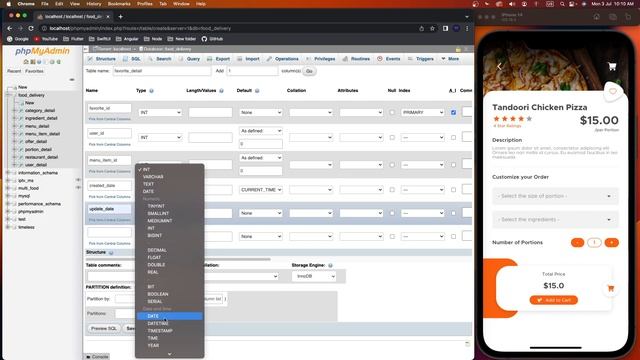Tap Add to Cart button
The width and height of the screenshot is (640, 360).
click(x=553, y=300)
